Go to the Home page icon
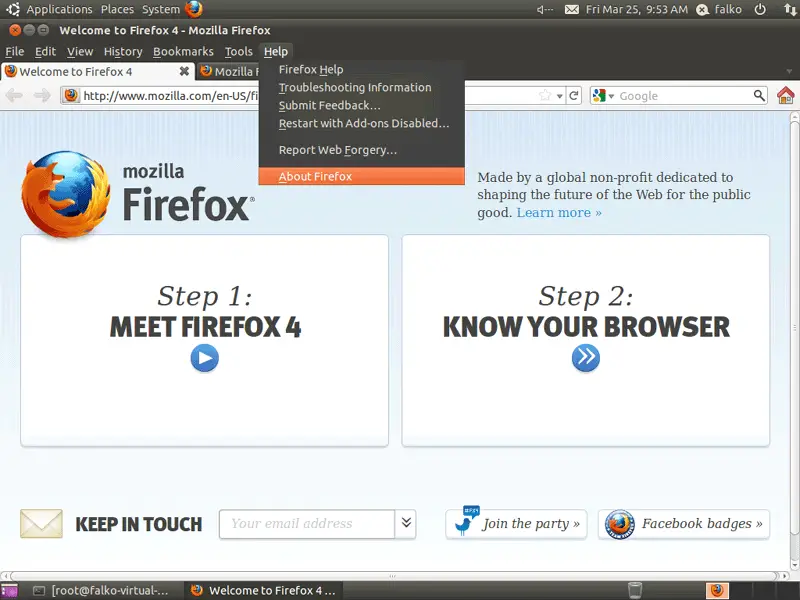Screen dimensions: 800x600 [786, 95]
